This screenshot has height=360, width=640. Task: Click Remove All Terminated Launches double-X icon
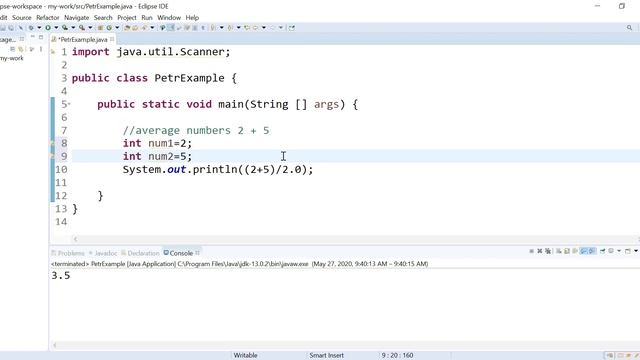pos(548,251)
